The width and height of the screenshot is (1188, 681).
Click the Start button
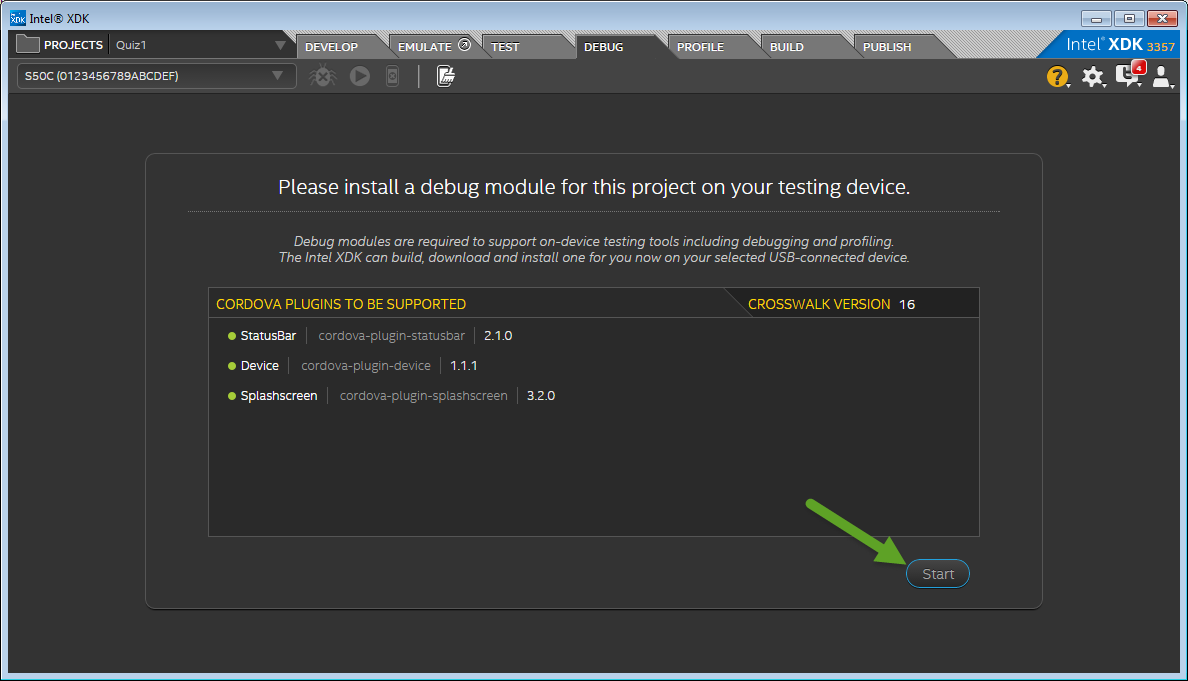938,574
